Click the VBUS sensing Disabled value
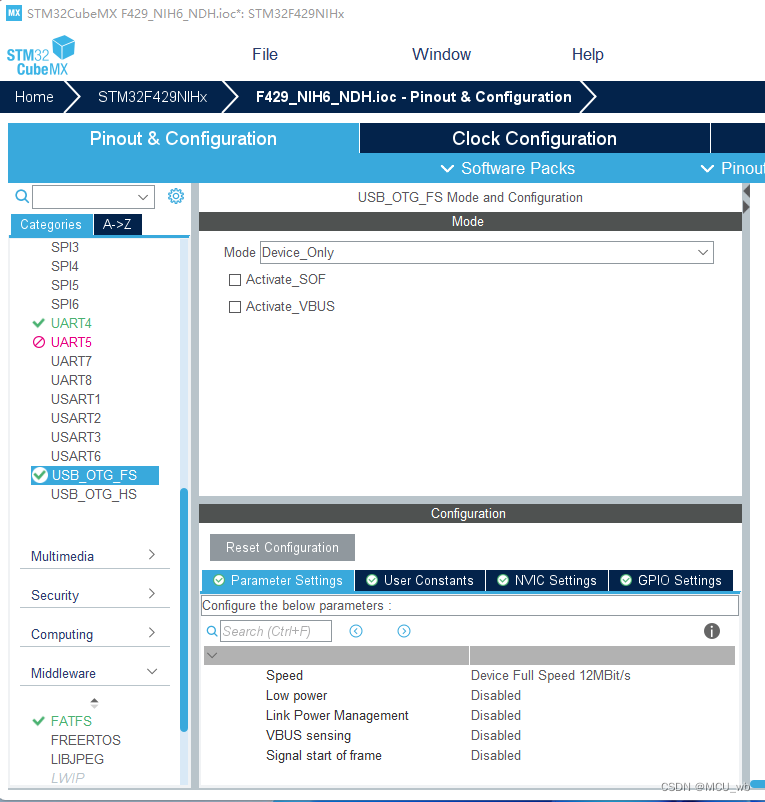The height and width of the screenshot is (802, 765). (x=496, y=736)
